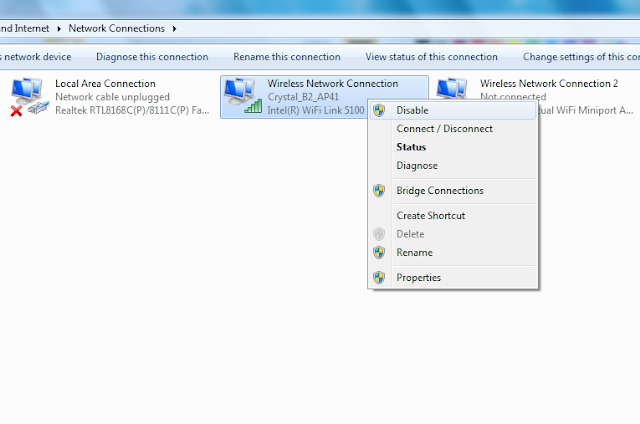The height and width of the screenshot is (424, 640).
Task: Click 'Network cable unplugged' status text
Action: pos(112,97)
